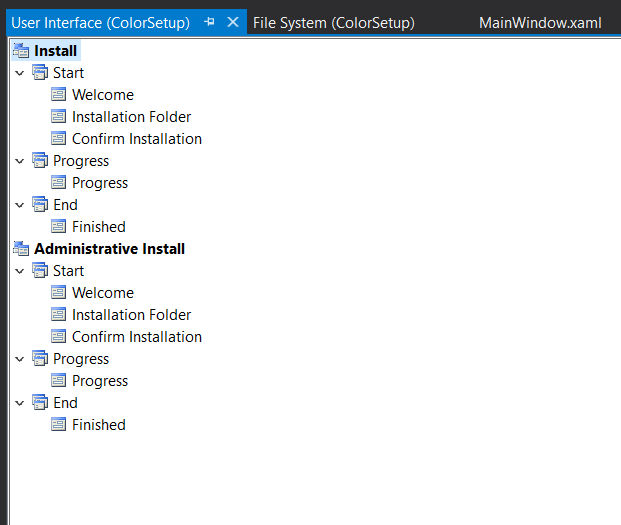The height and width of the screenshot is (525, 621).
Task: Click the Finished dialog icon under Administrative Install
Action: 59,424
